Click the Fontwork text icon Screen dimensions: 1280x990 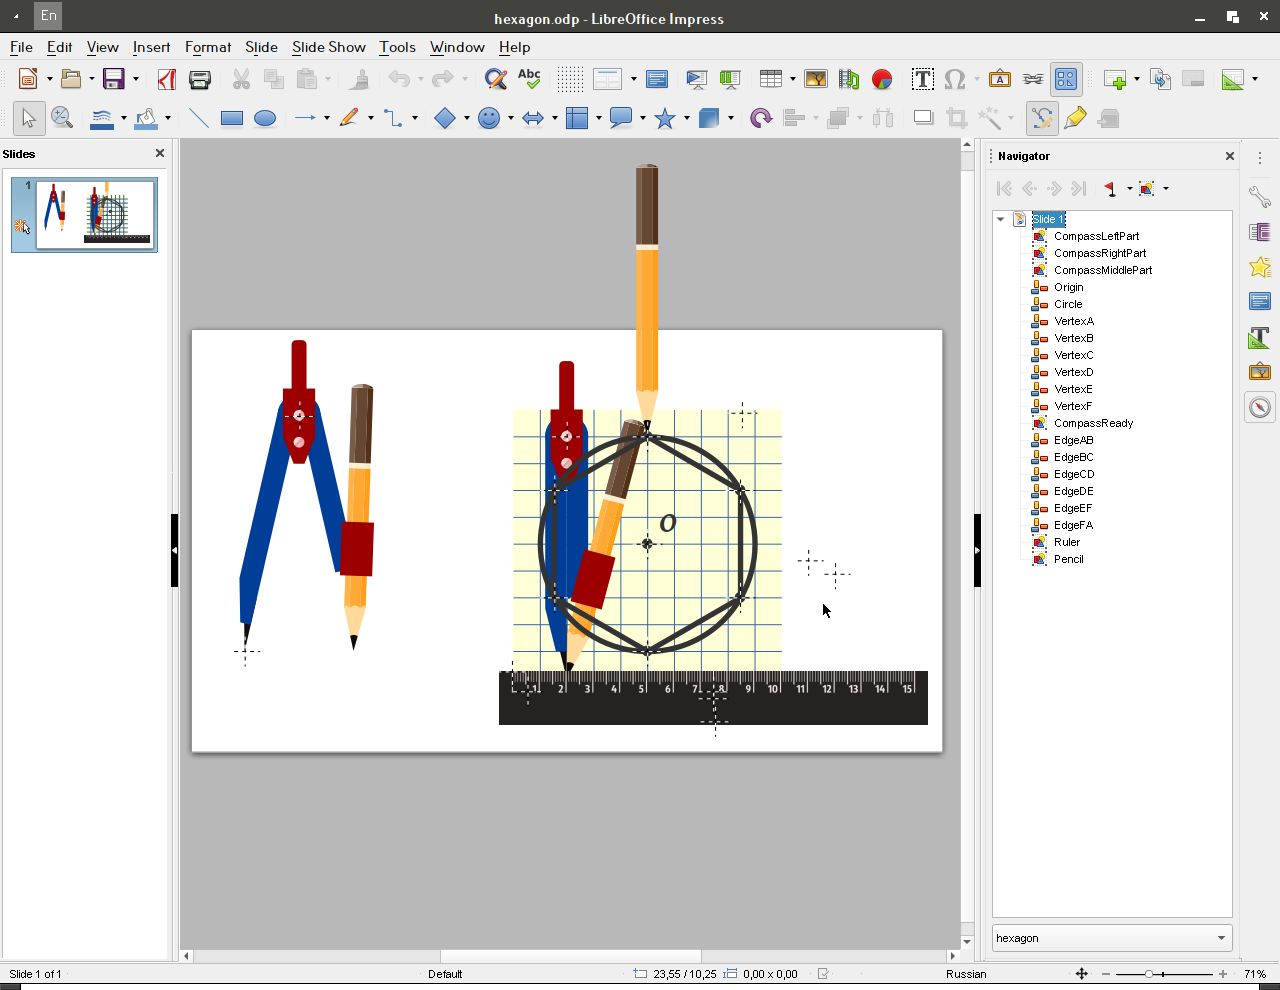(1000, 79)
